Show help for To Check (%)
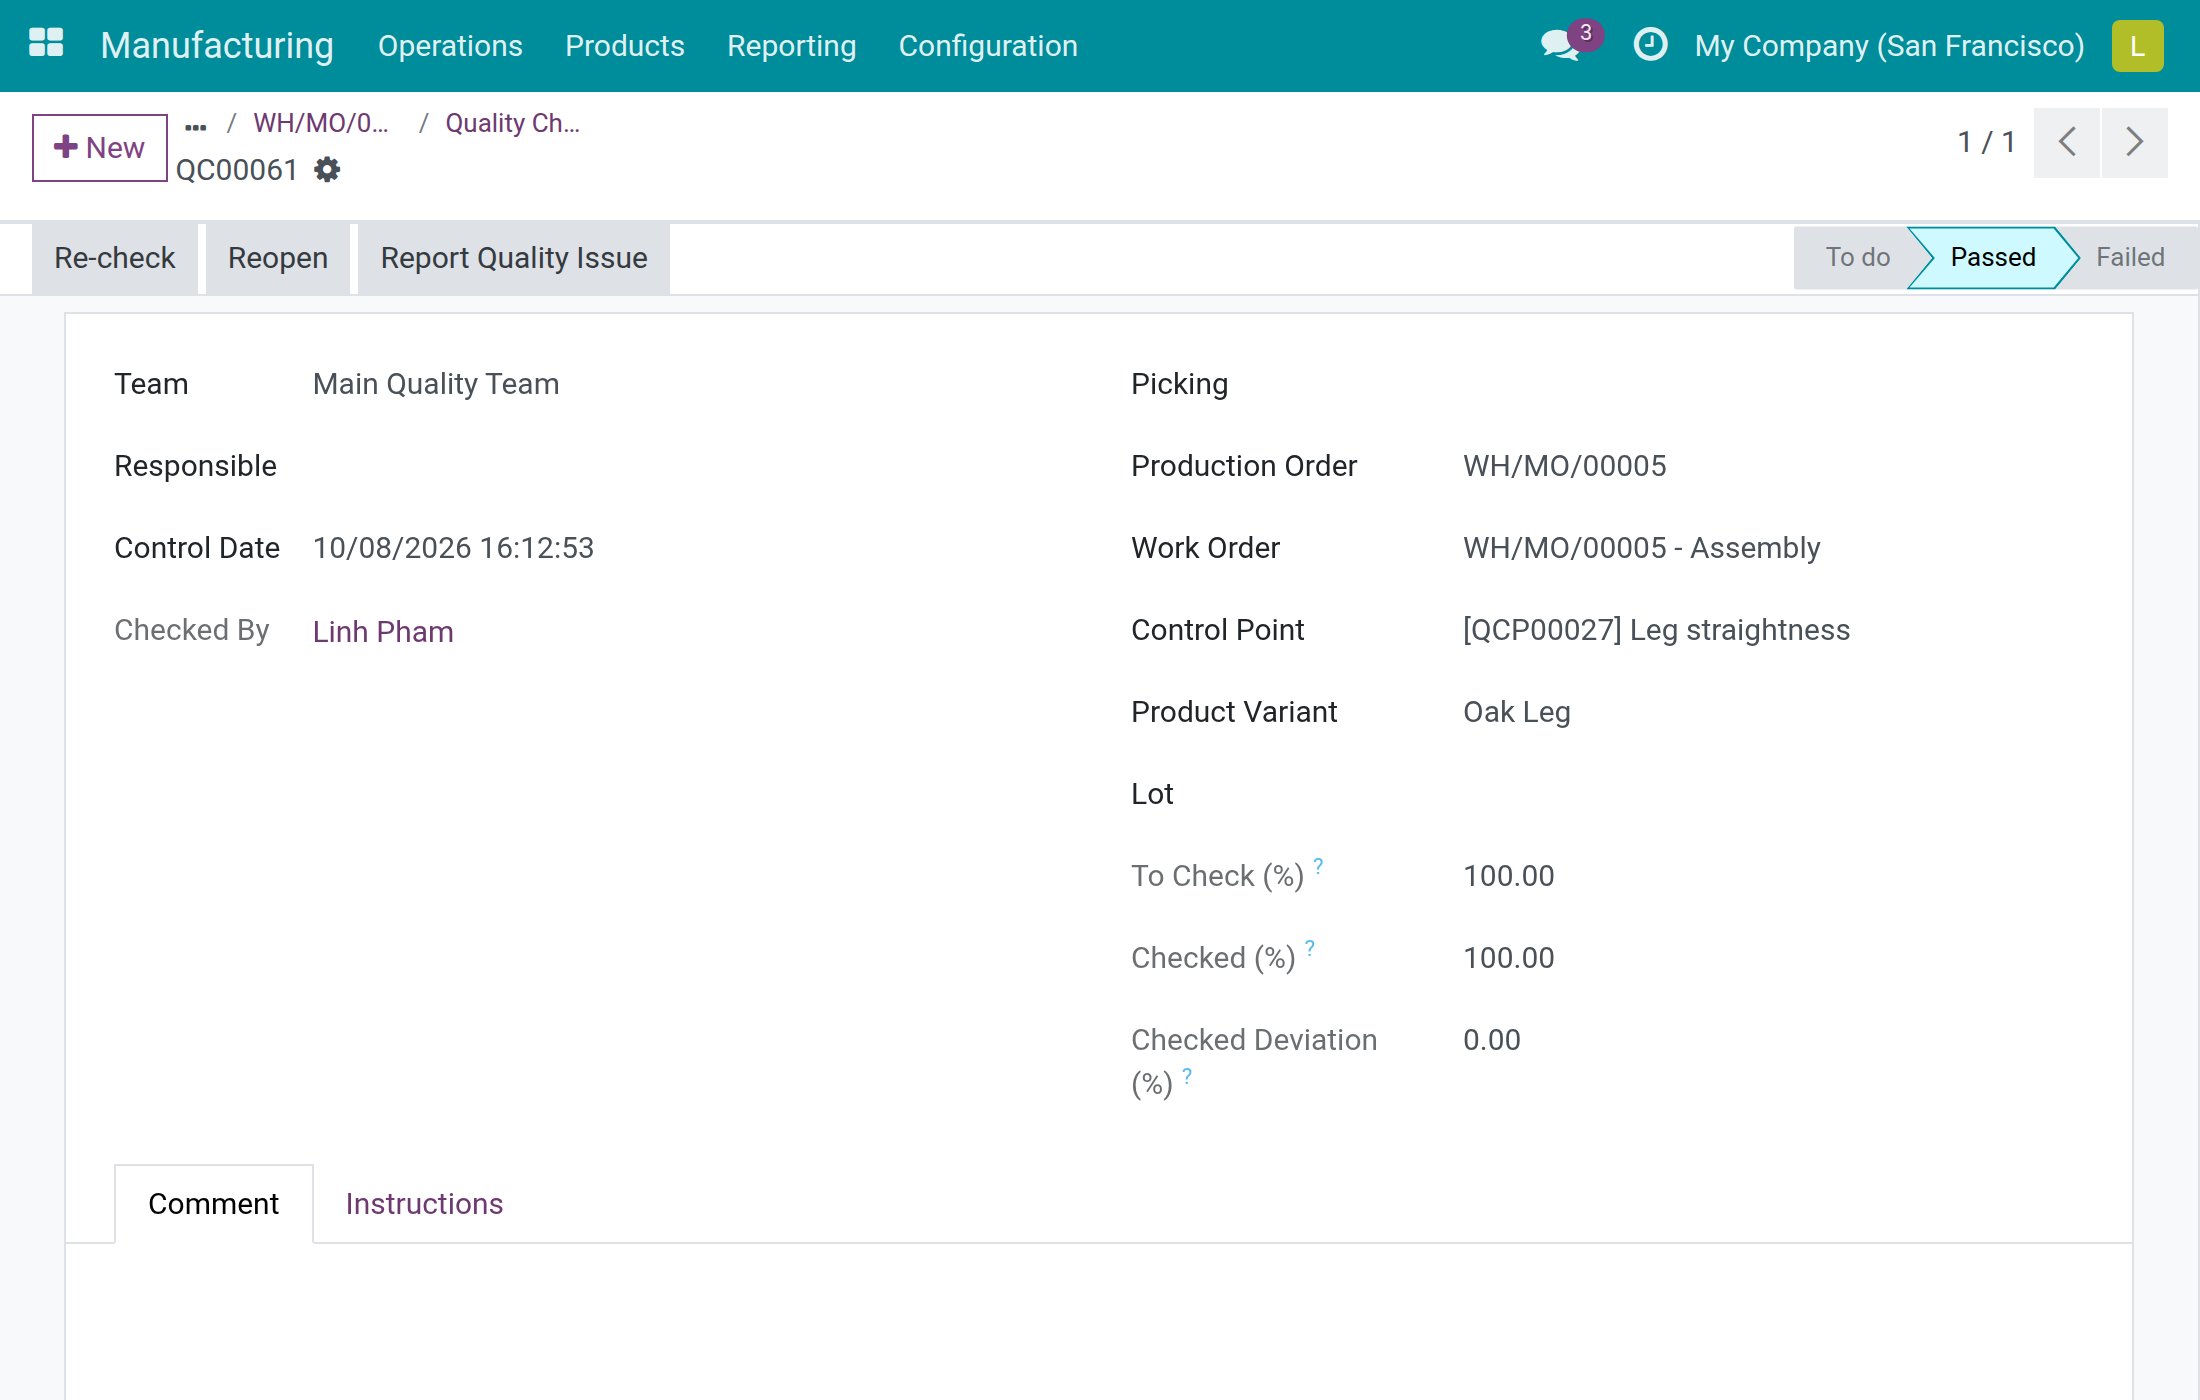2200x1400 pixels. [x=1318, y=865]
